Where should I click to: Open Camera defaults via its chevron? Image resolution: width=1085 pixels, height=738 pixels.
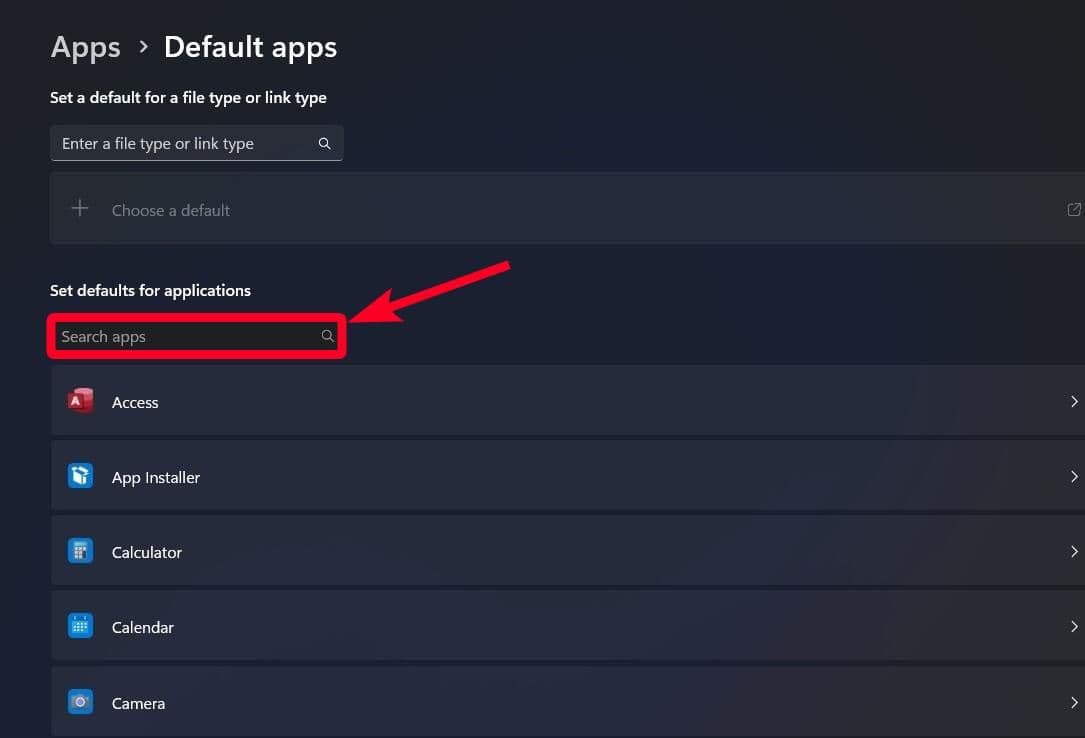click(1074, 702)
